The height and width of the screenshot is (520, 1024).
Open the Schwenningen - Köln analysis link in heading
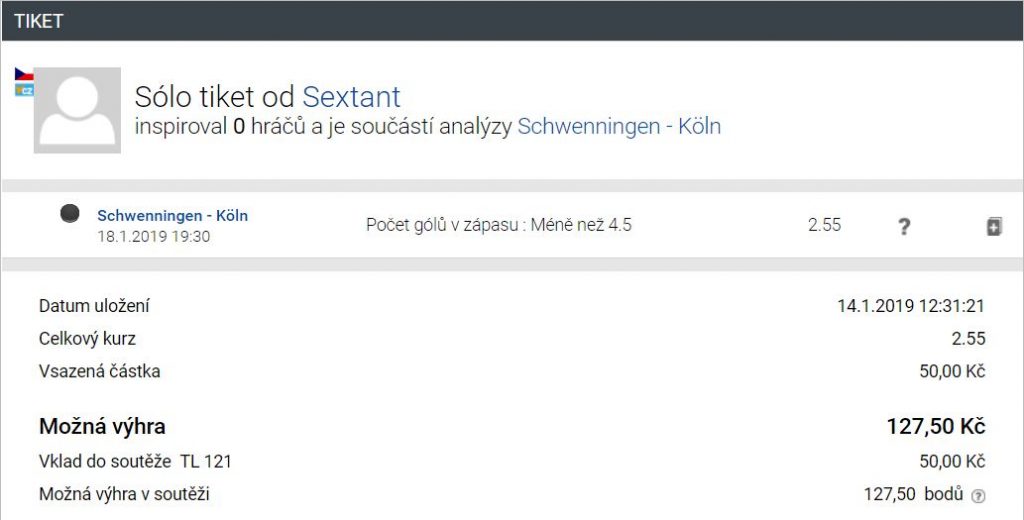[619, 127]
